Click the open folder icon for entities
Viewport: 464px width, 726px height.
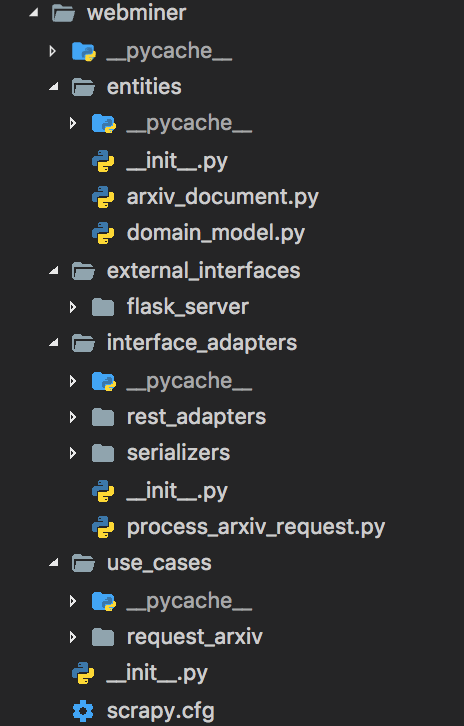click(x=83, y=87)
